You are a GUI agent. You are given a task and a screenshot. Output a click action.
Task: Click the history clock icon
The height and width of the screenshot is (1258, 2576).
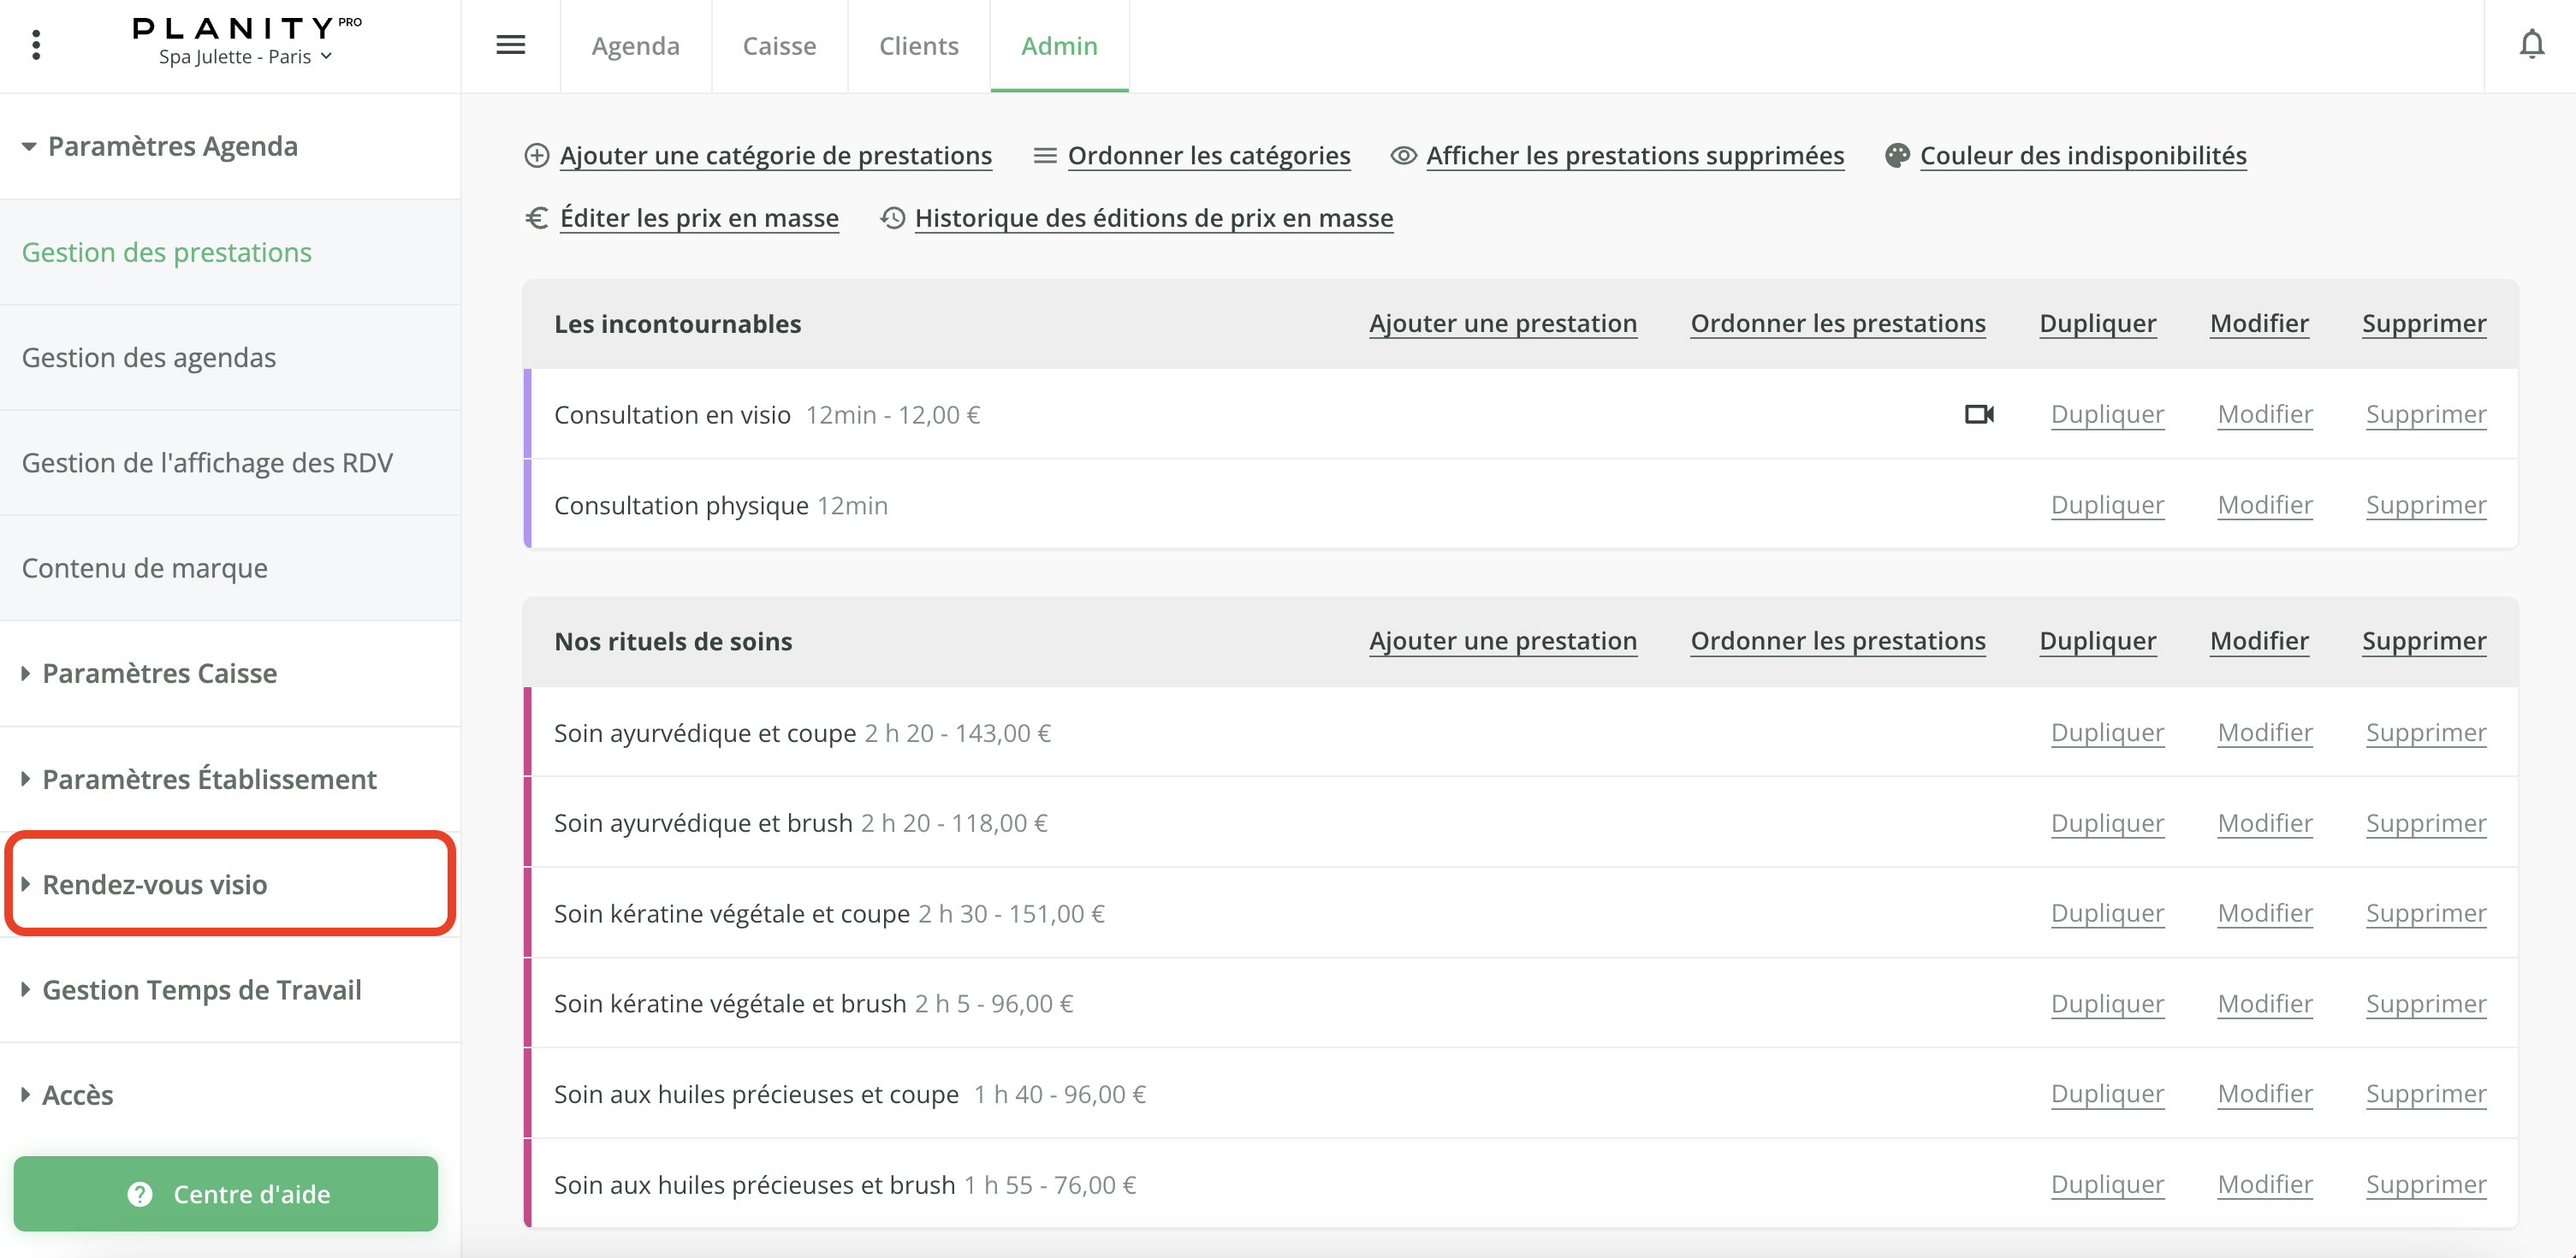click(x=892, y=218)
